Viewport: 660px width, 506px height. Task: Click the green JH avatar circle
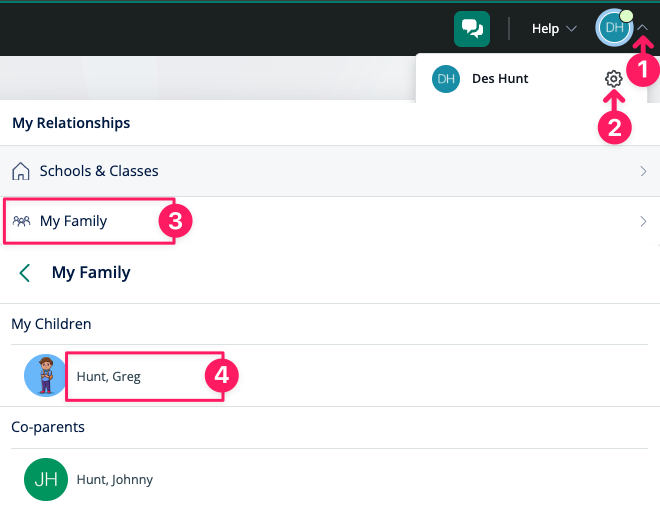click(x=46, y=479)
